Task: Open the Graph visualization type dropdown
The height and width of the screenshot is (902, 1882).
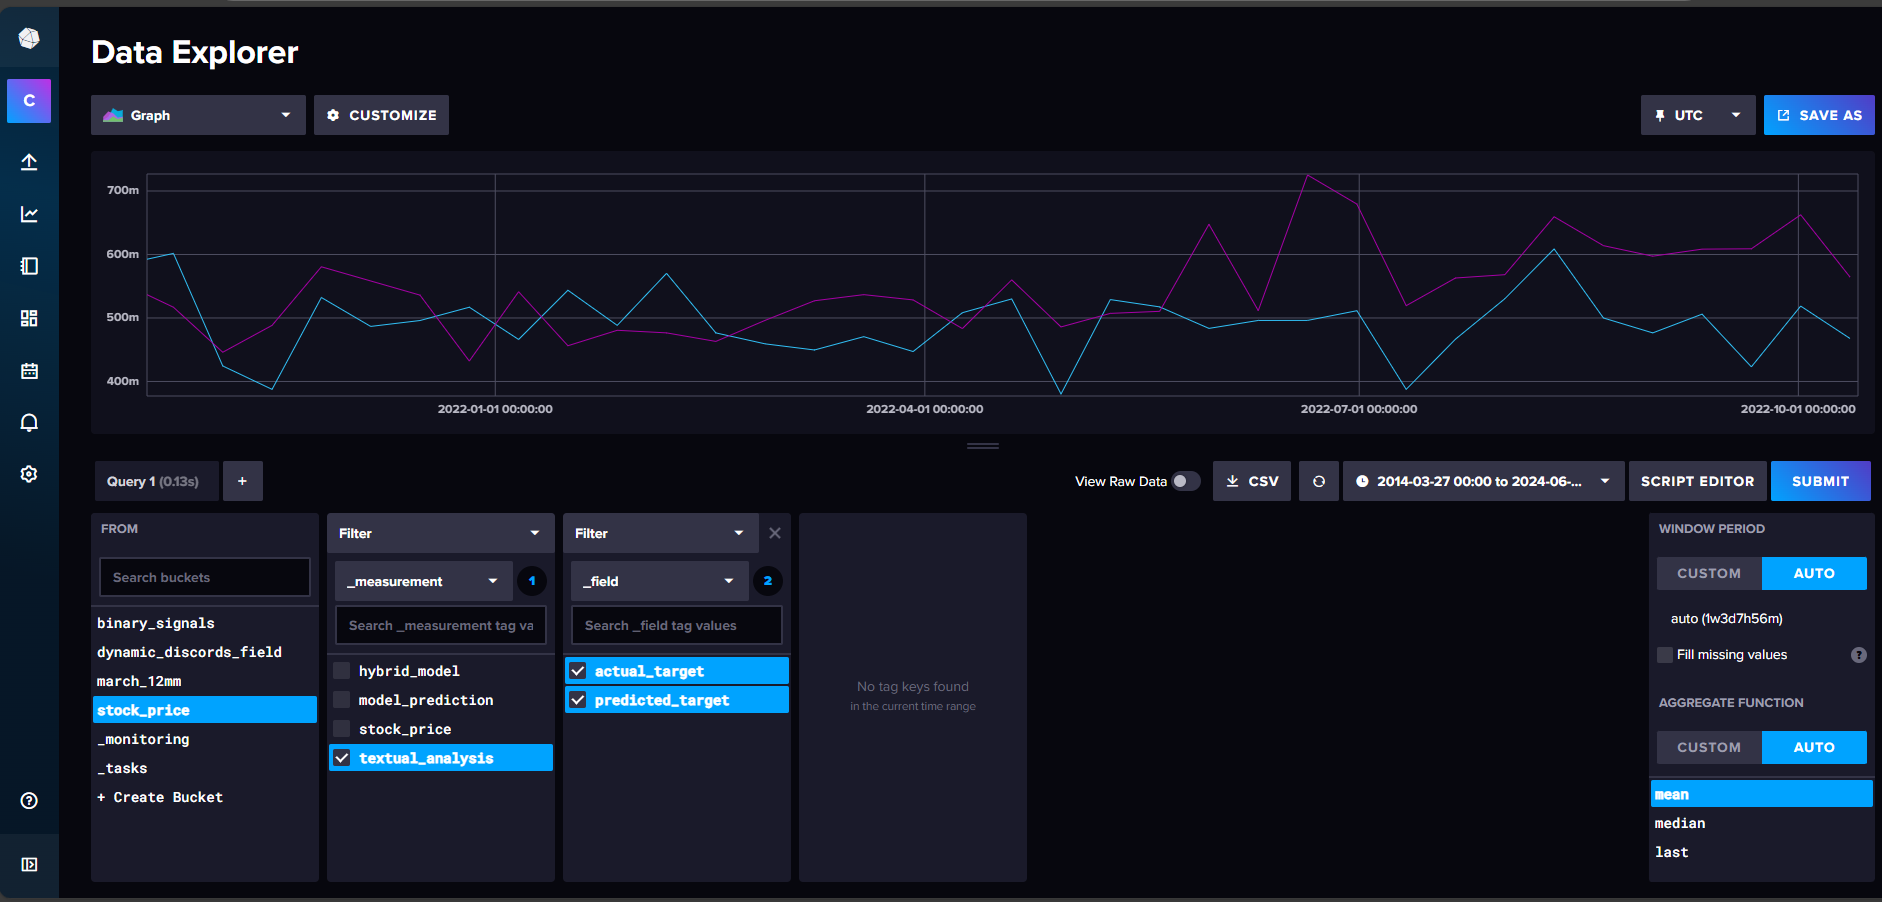Action: (198, 115)
